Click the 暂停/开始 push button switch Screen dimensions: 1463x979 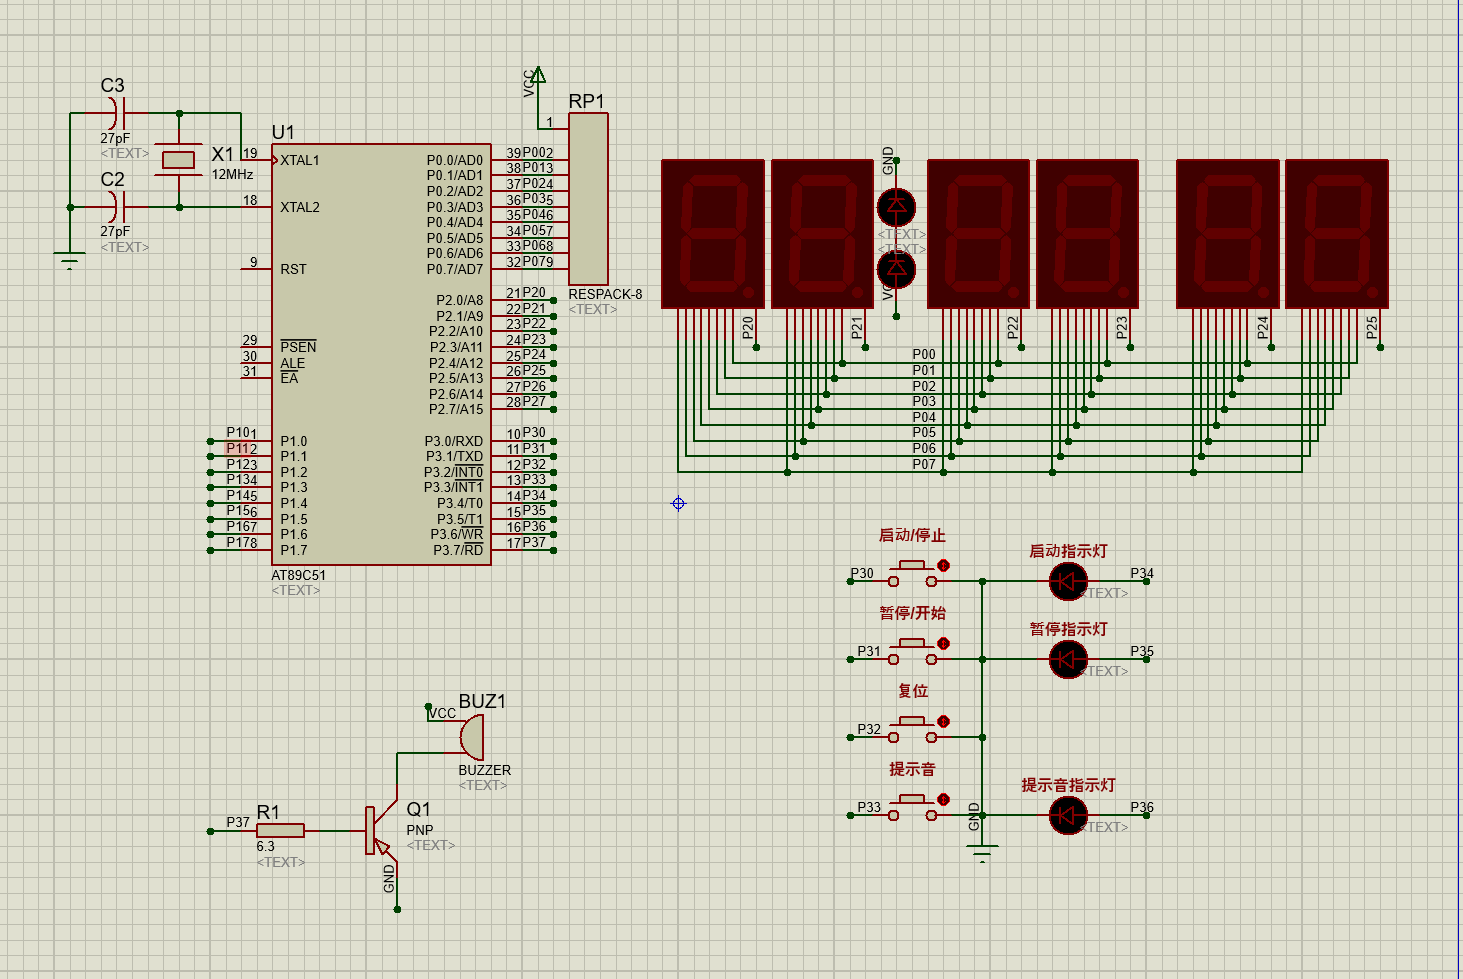coord(912,652)
